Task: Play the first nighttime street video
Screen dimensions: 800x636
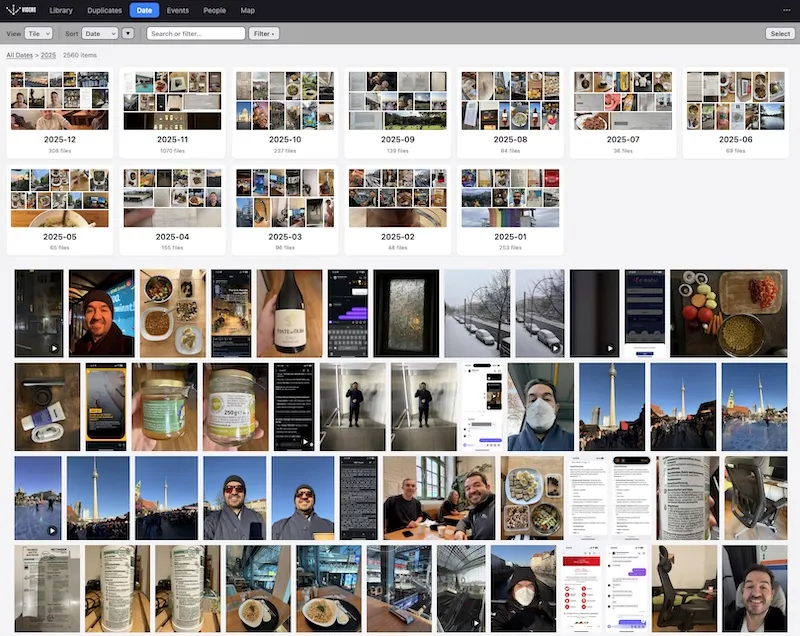Action: [x=39, y=313]
